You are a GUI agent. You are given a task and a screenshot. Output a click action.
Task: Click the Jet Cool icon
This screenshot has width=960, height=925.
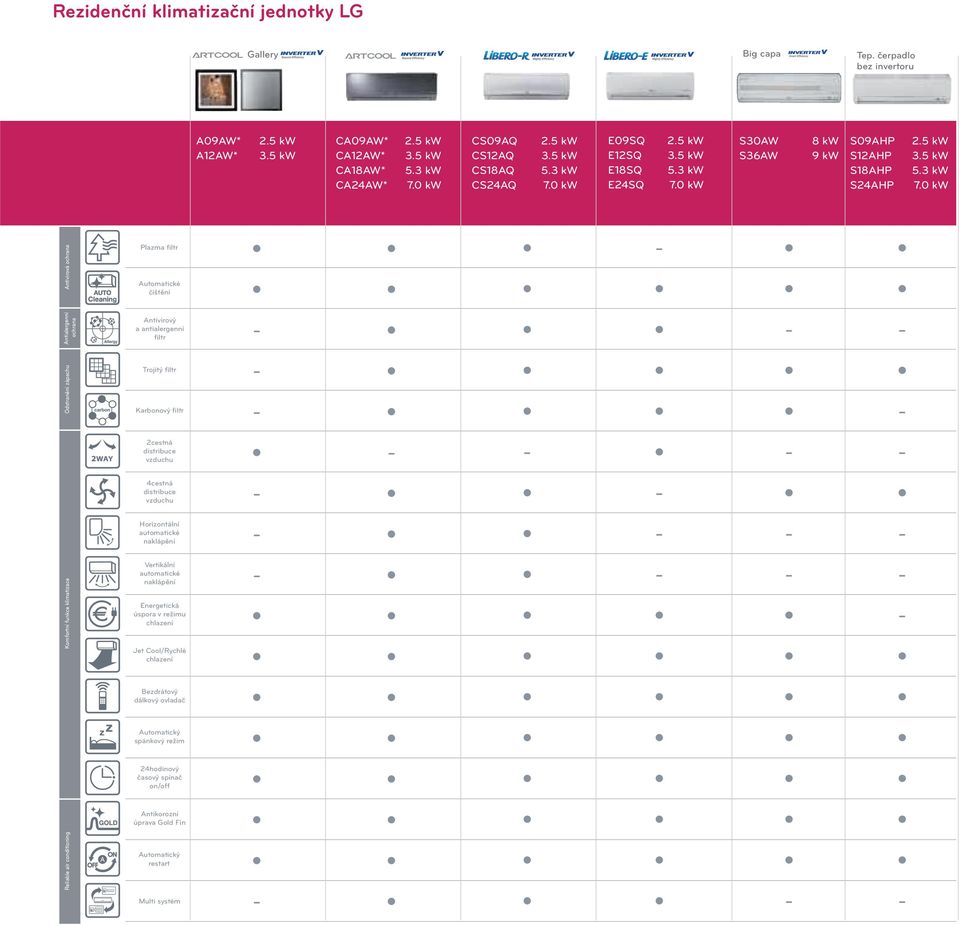pyautogui.click(x=102, y=655)
